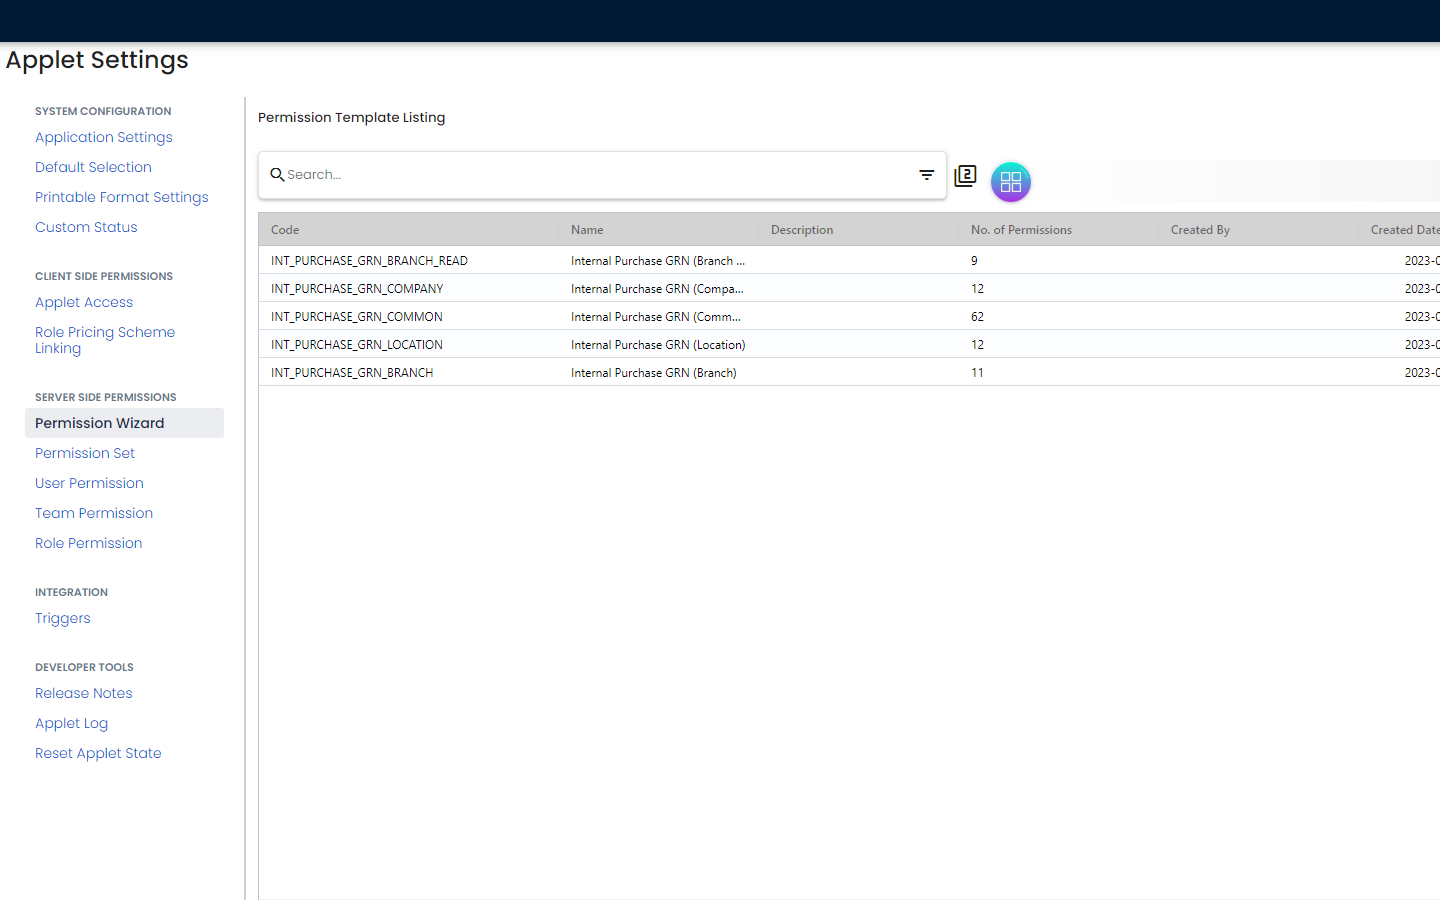Sort by the Created By column
Viewport: 1440px width, 900px height.
coord(1200,230)
